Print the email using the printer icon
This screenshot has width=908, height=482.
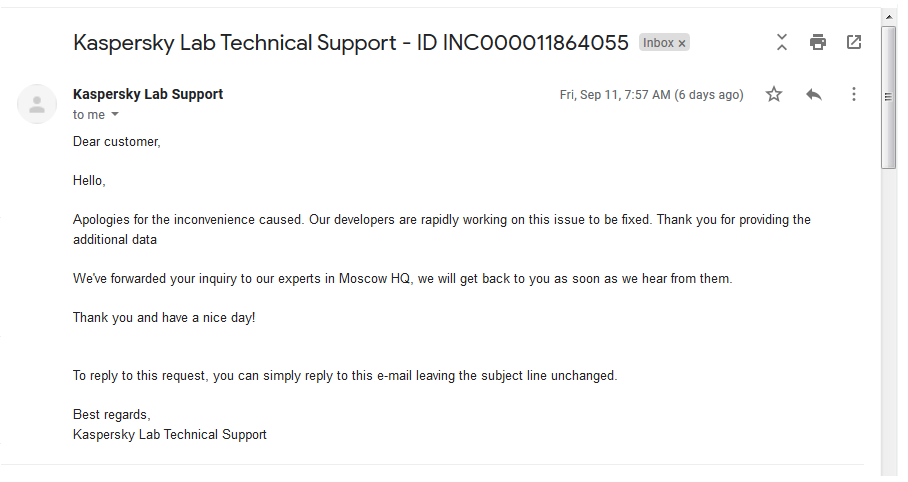pyautogui.click(x=818, y=42)
